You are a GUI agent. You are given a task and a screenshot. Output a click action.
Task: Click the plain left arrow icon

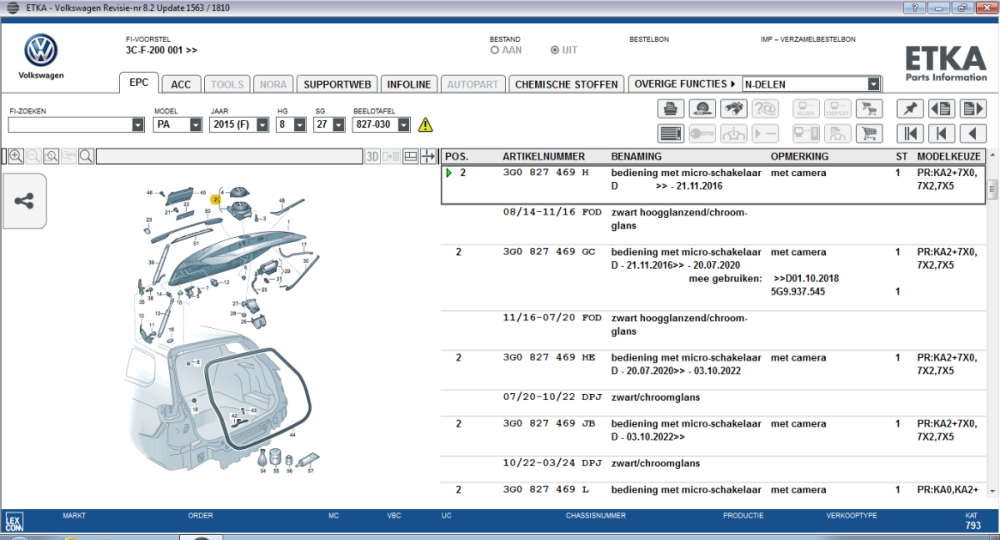click(973, 133)
